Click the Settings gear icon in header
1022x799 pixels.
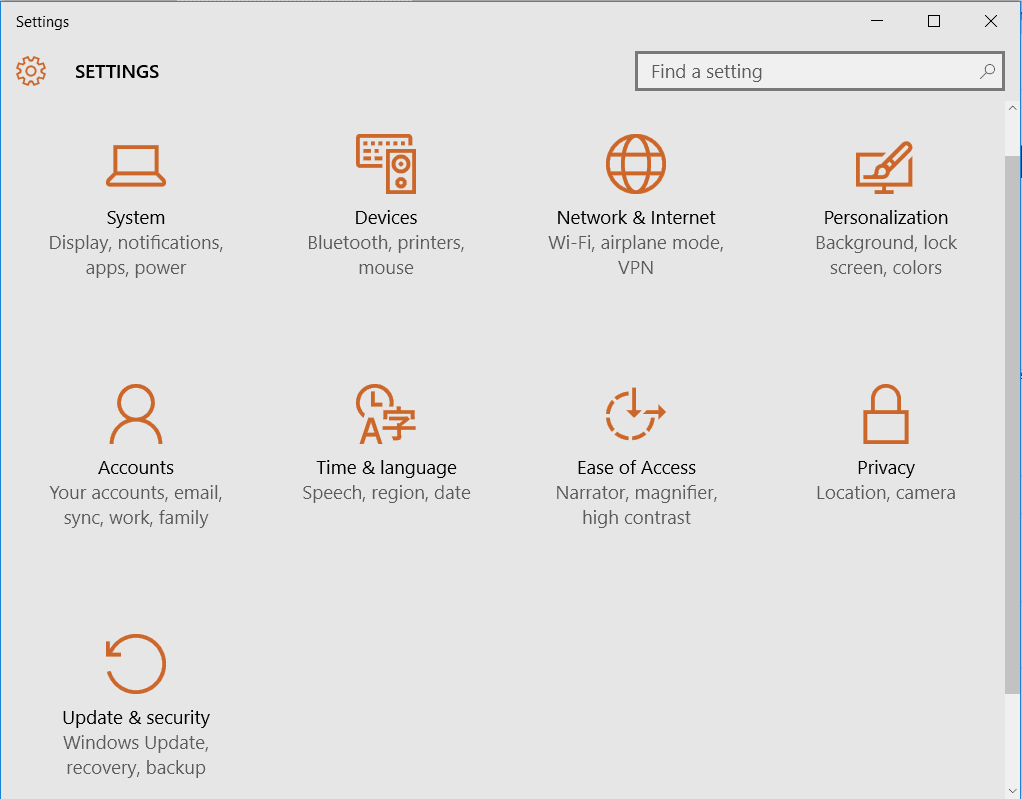click(31, 71)
